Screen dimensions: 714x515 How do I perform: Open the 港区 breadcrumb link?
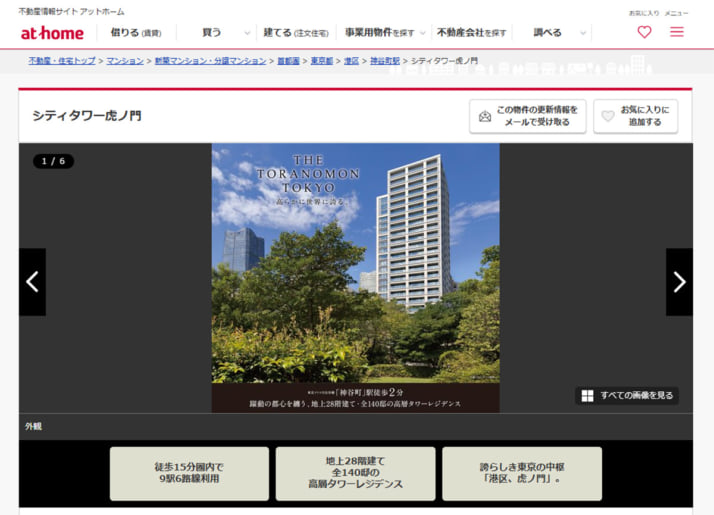click(351, 61)
